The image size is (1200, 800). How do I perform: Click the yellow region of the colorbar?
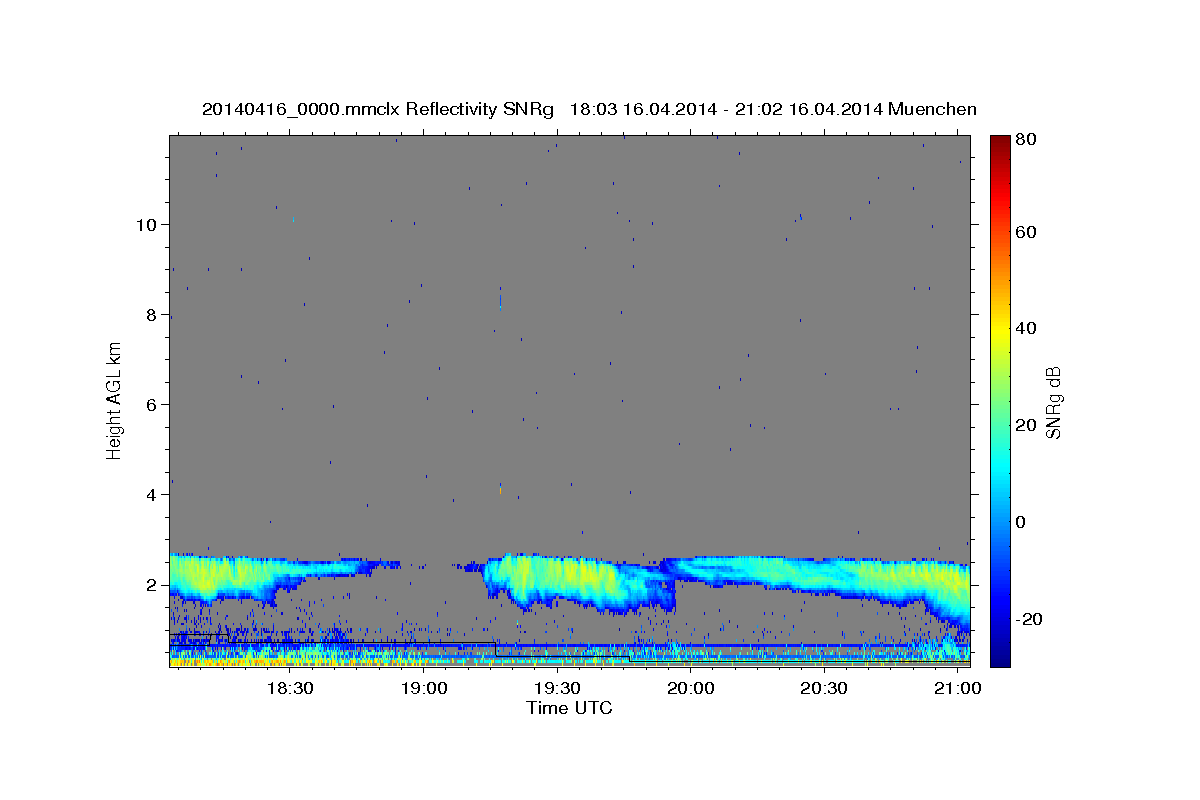(x=1000, y=330)
